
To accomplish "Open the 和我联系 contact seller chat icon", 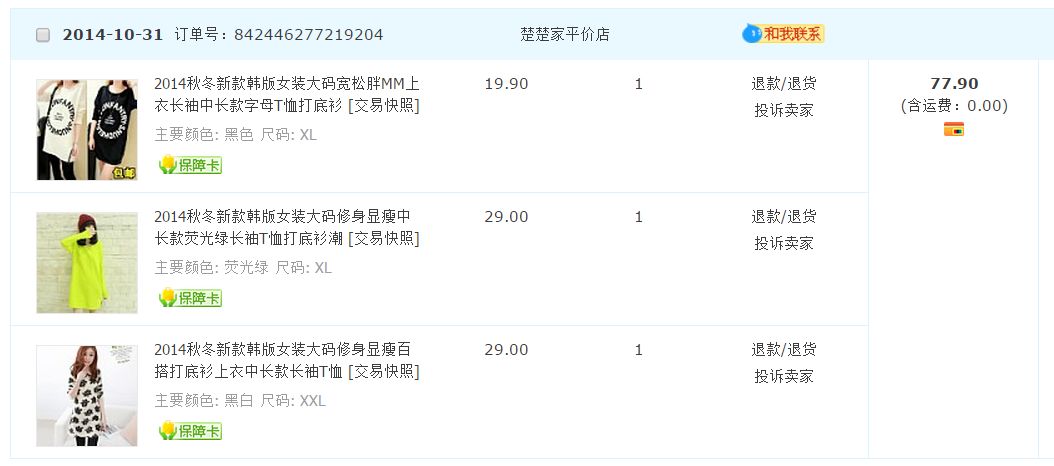I will pyautogui.click(x=783, y=34).
